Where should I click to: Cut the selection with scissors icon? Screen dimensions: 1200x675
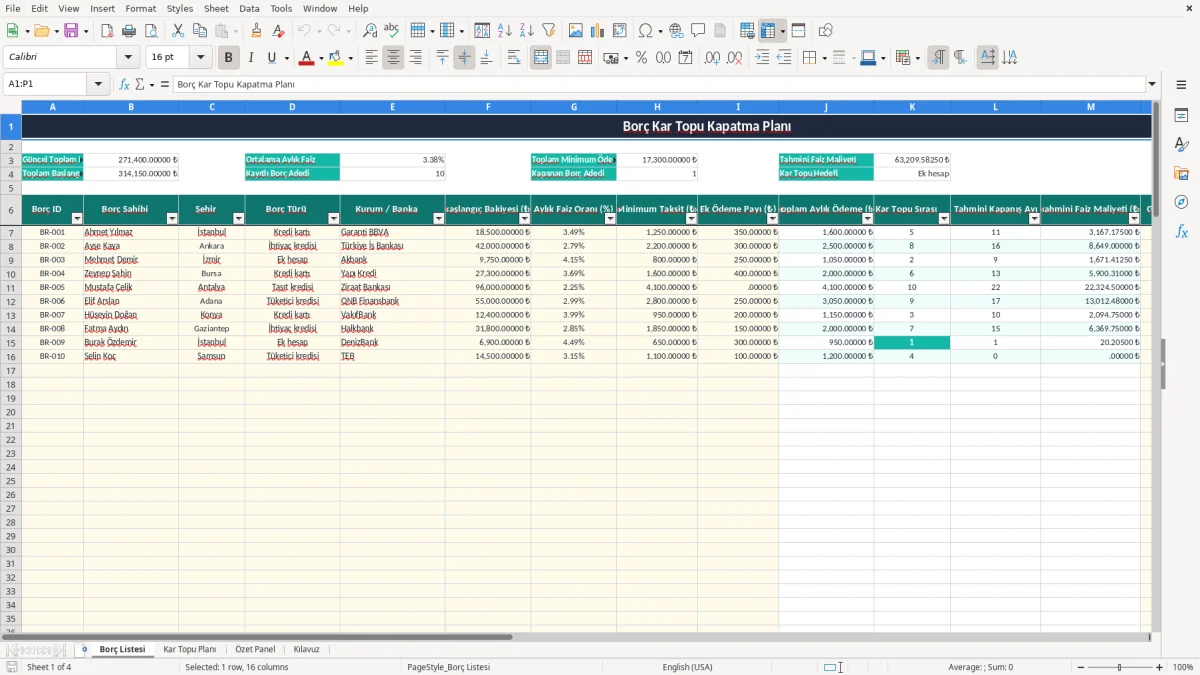coord(178,31)
